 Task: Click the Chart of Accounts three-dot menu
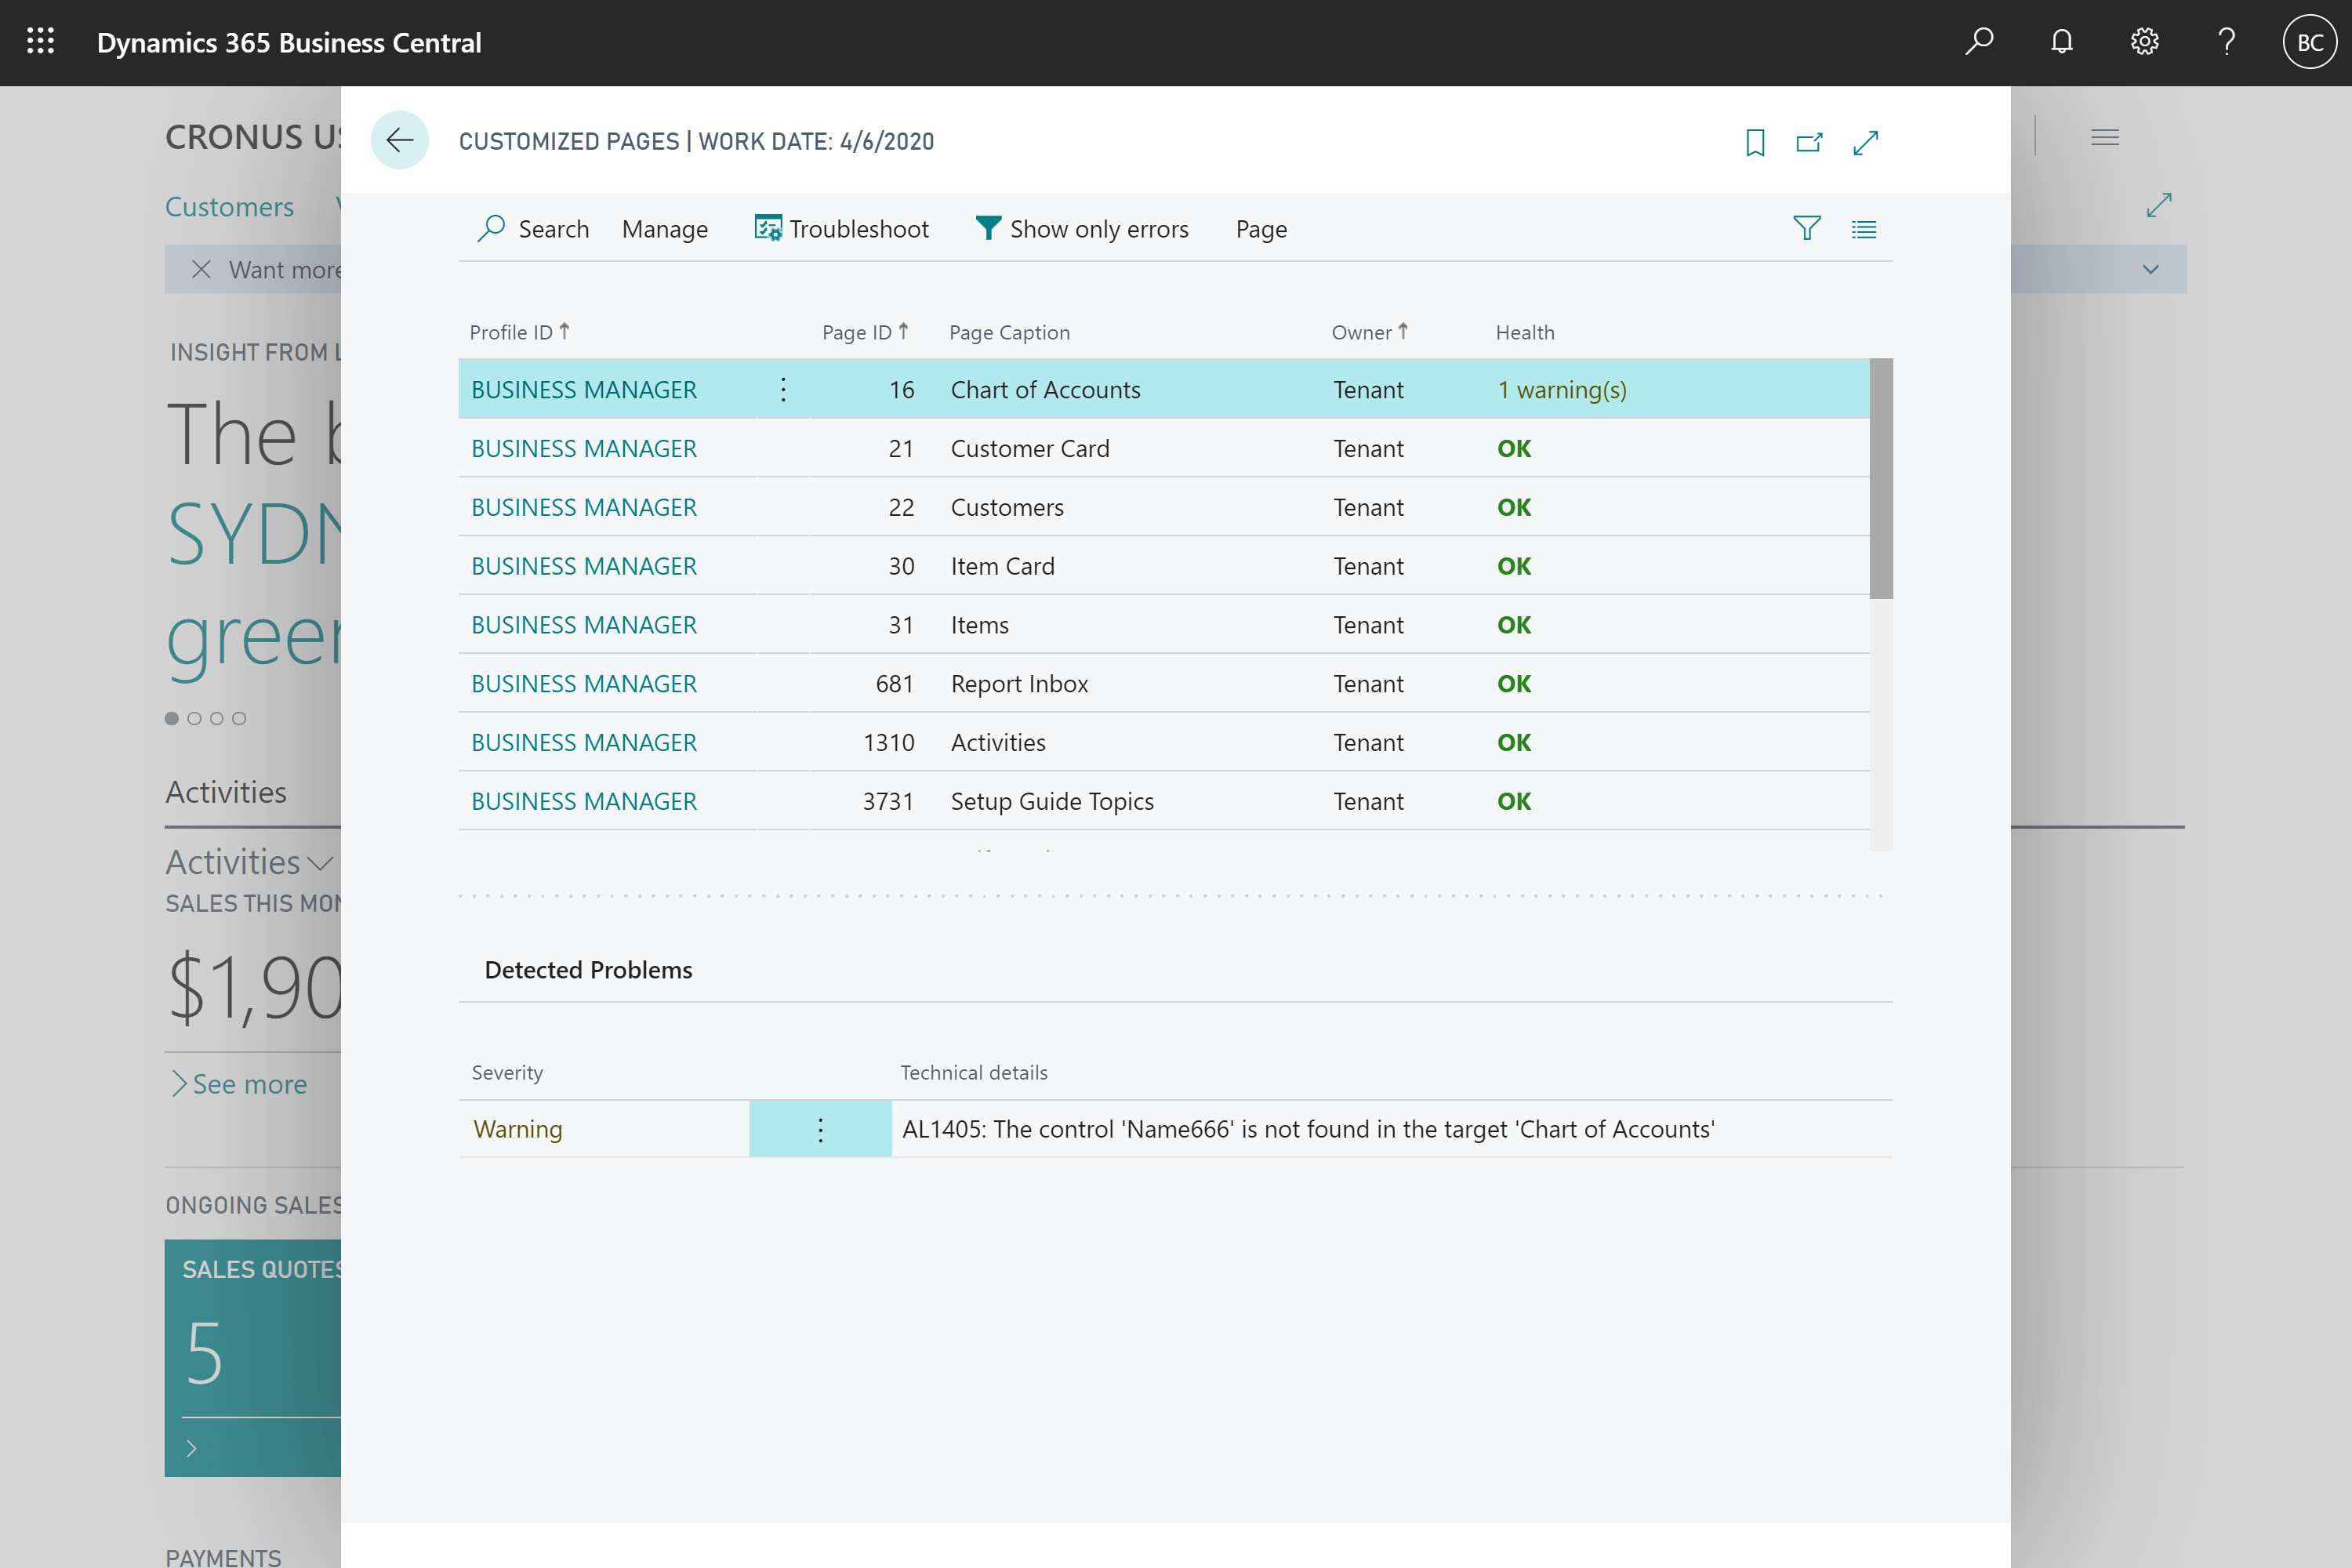pyautogui.click(x=782, y=389)
